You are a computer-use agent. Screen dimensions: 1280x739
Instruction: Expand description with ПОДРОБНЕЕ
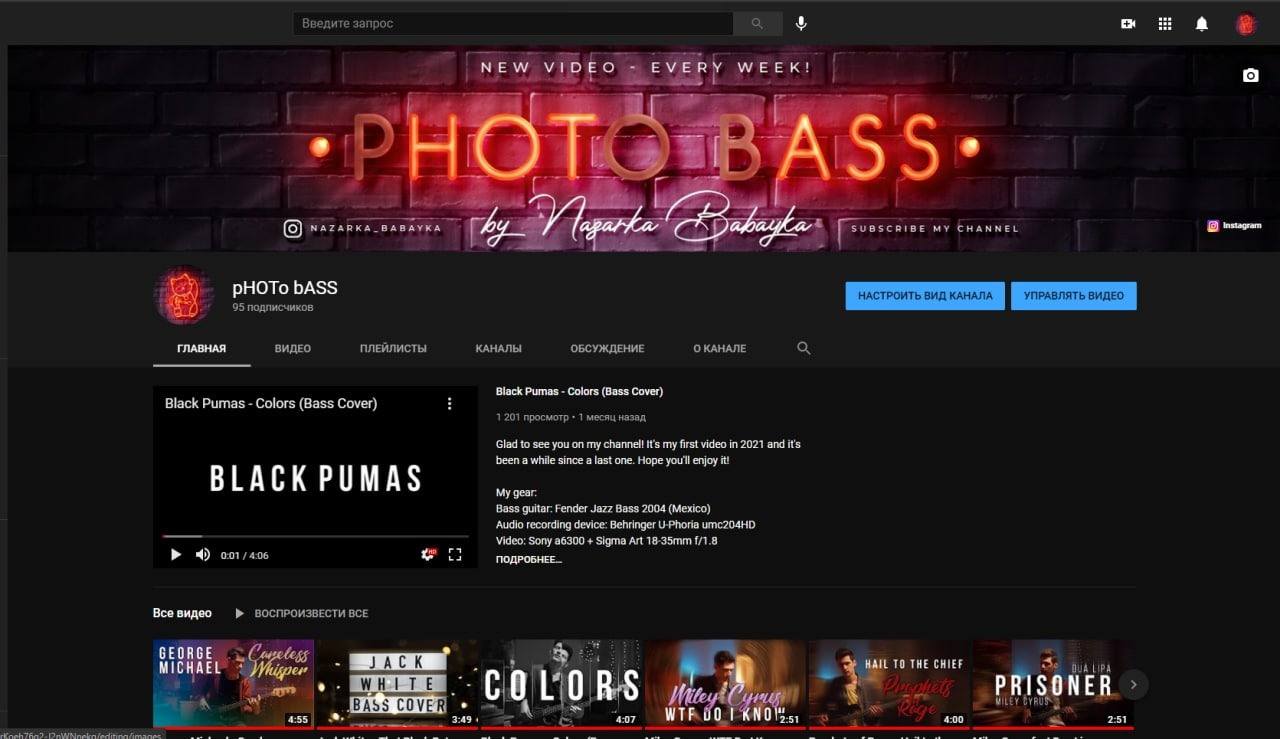528,559
